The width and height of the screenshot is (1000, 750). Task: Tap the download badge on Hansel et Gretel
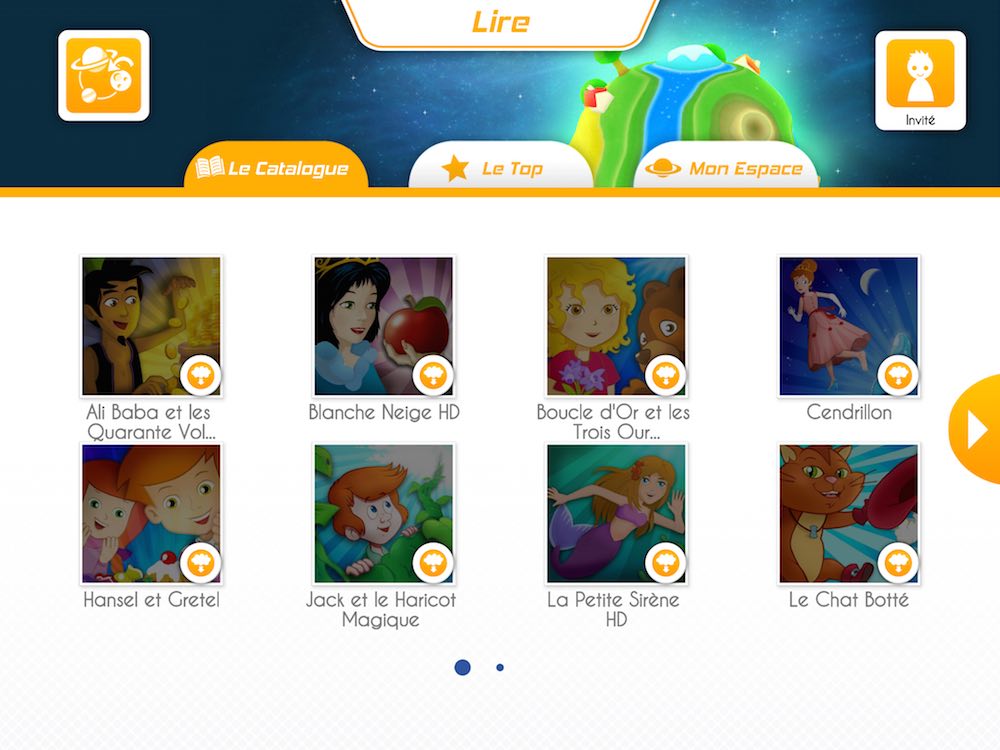click(x=200, y=562)
